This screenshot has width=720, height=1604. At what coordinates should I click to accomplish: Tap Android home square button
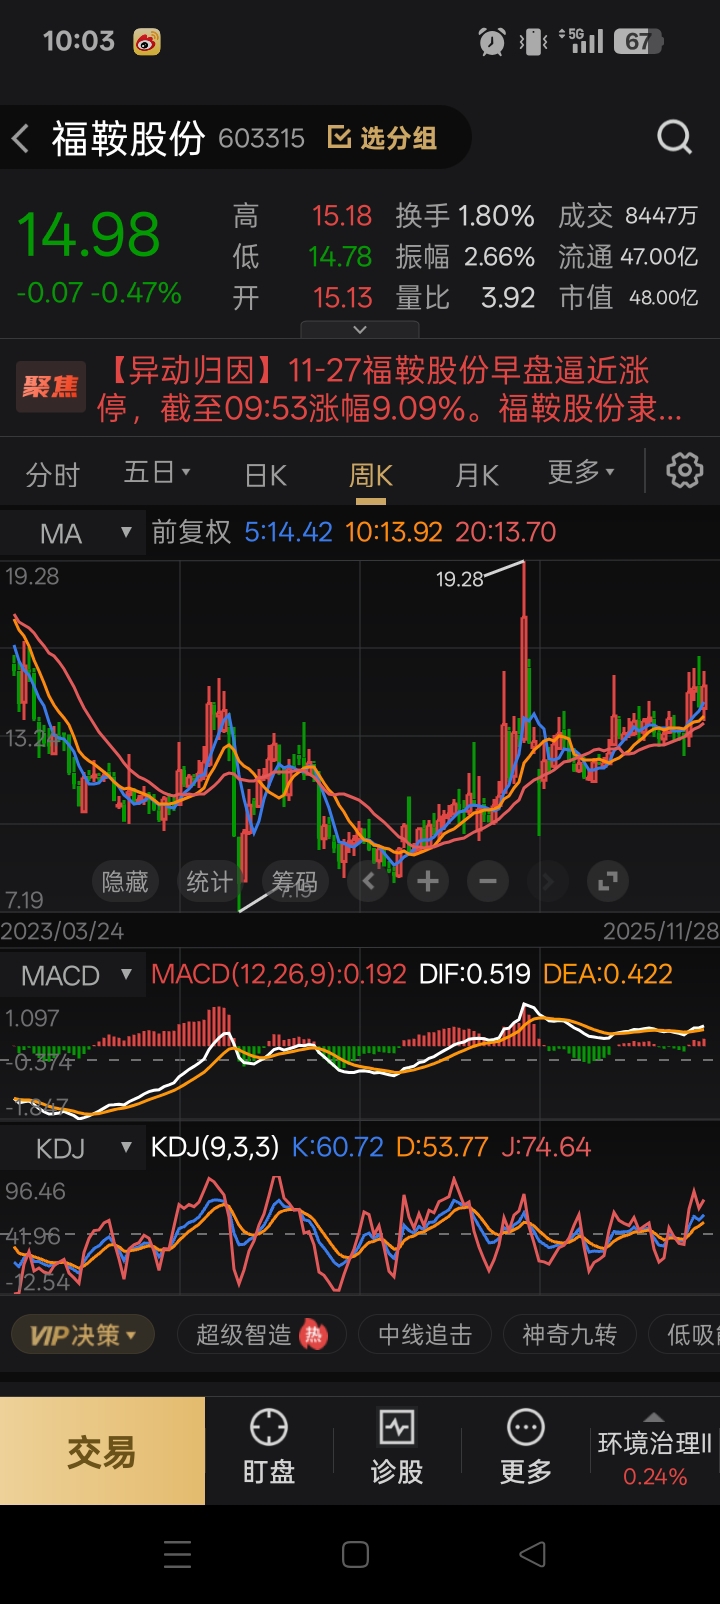(355, 1554)
